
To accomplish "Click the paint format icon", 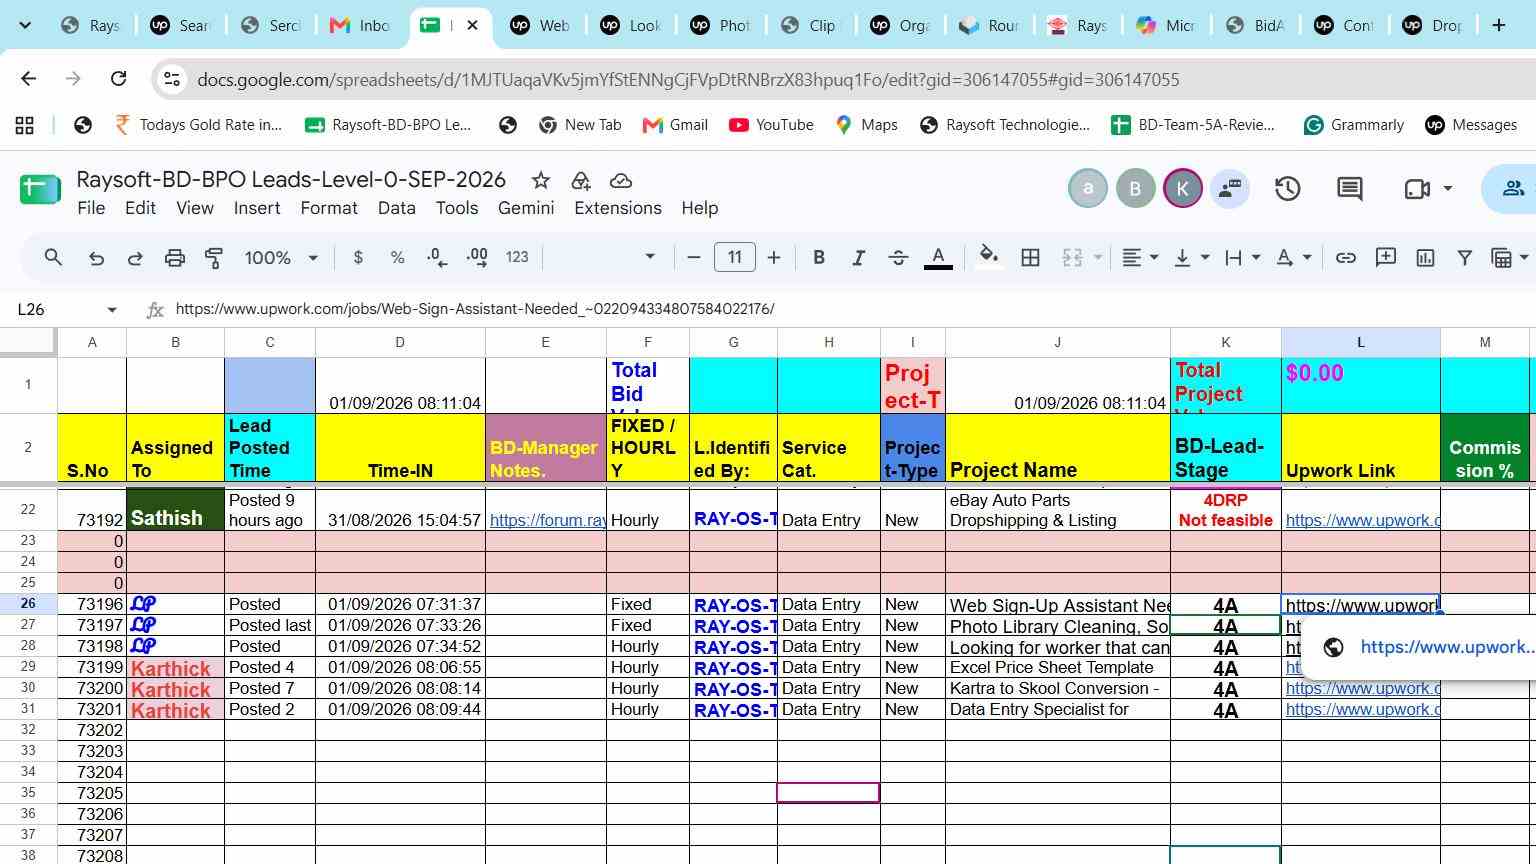I will click(214, 258).
